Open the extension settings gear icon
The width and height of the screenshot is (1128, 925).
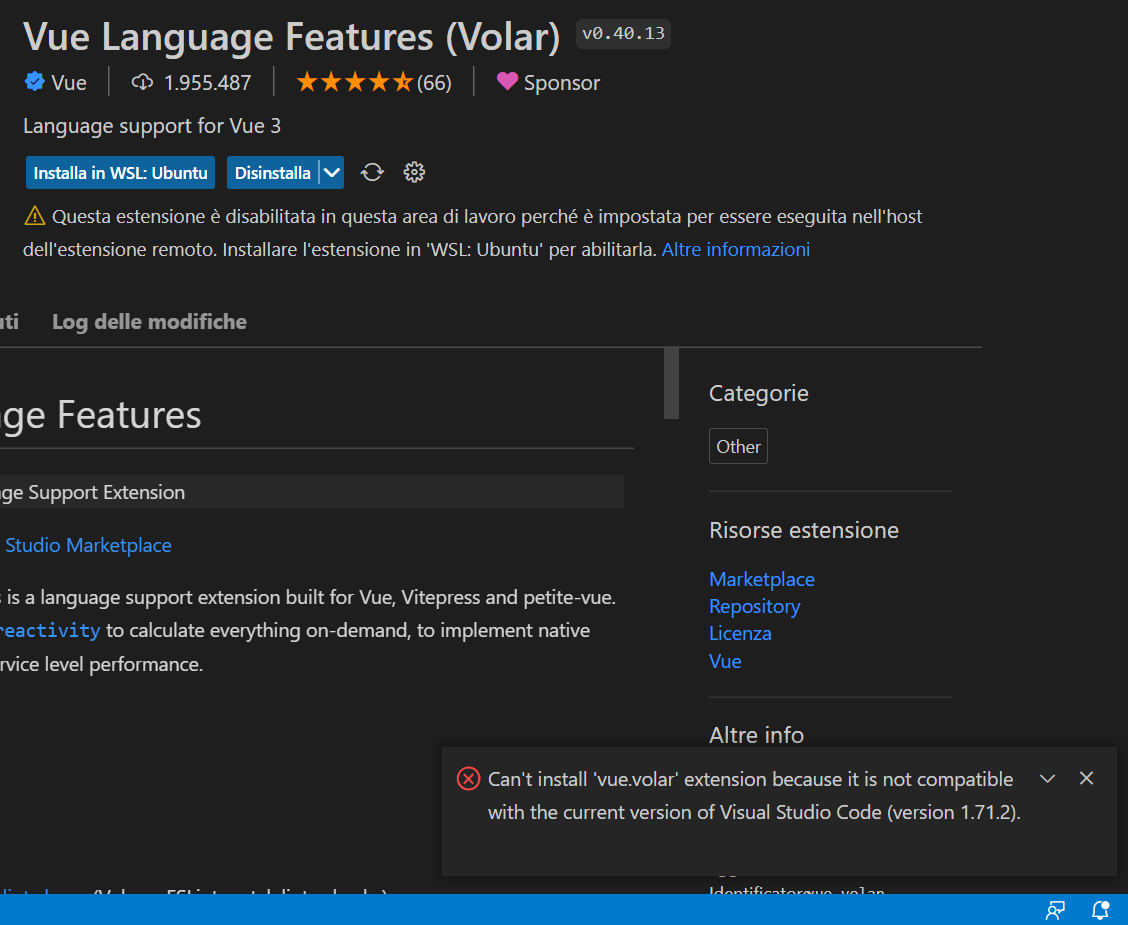click(414, 172)
